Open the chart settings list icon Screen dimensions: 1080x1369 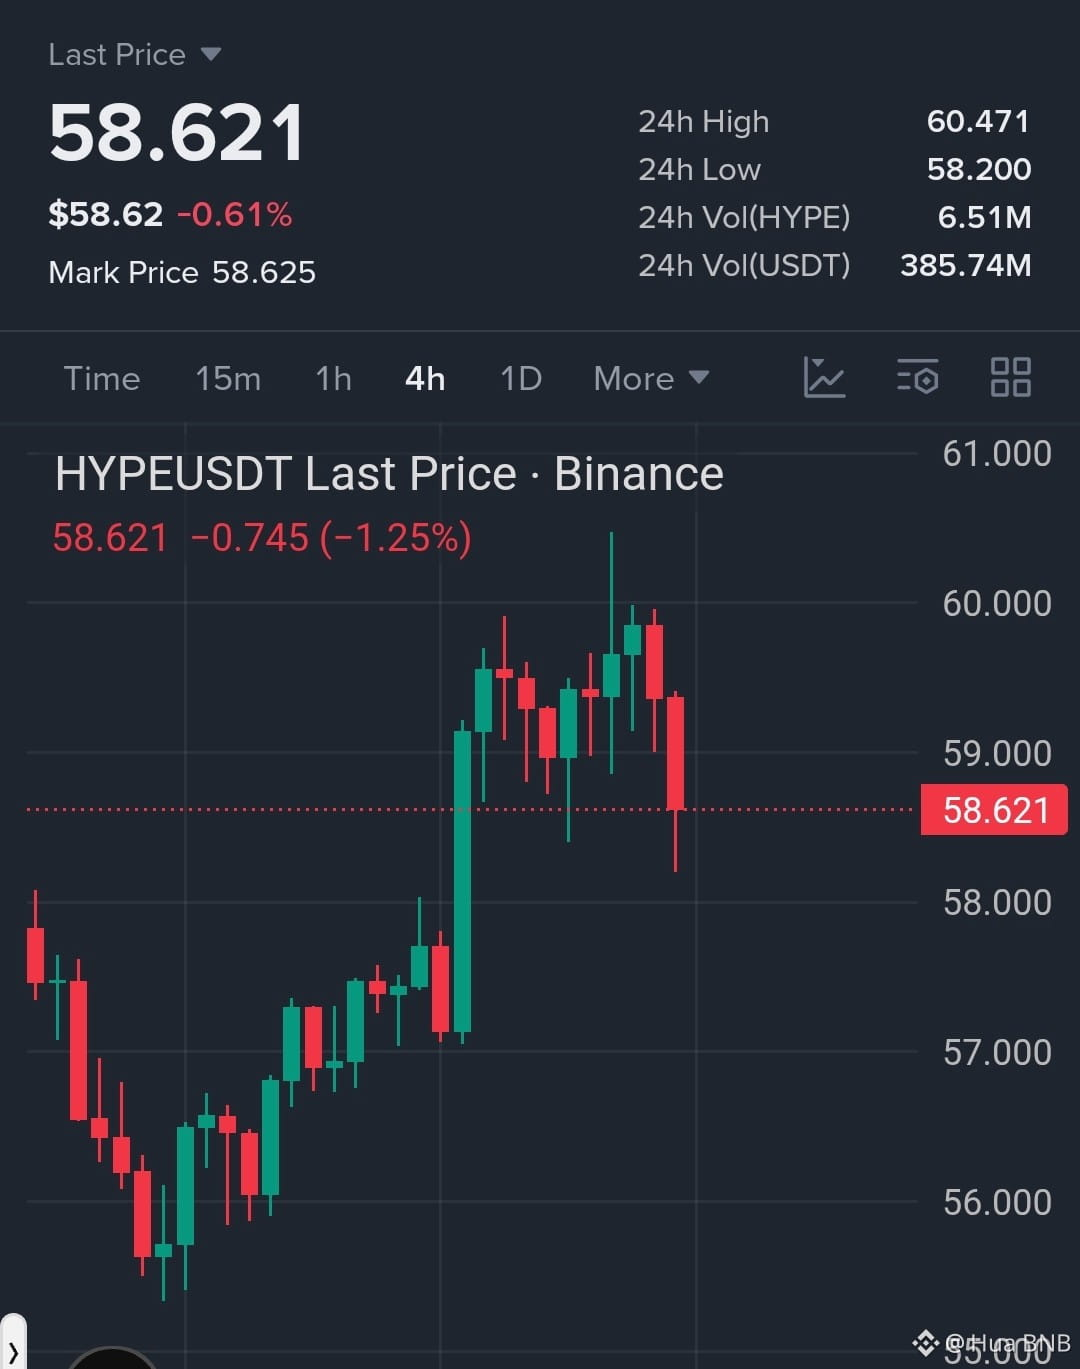918,378
